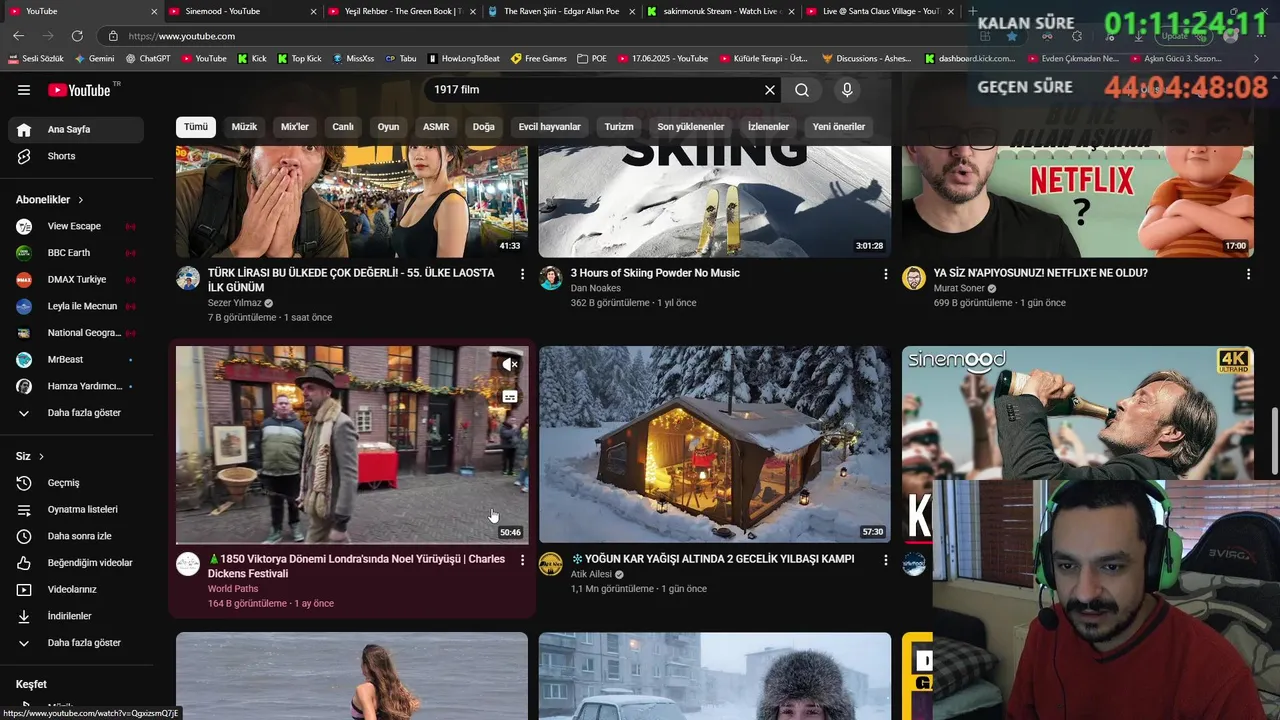This screenshot has height=720, width=1280.
Task: Unmute the hovered London video preview
Action: 510,365
